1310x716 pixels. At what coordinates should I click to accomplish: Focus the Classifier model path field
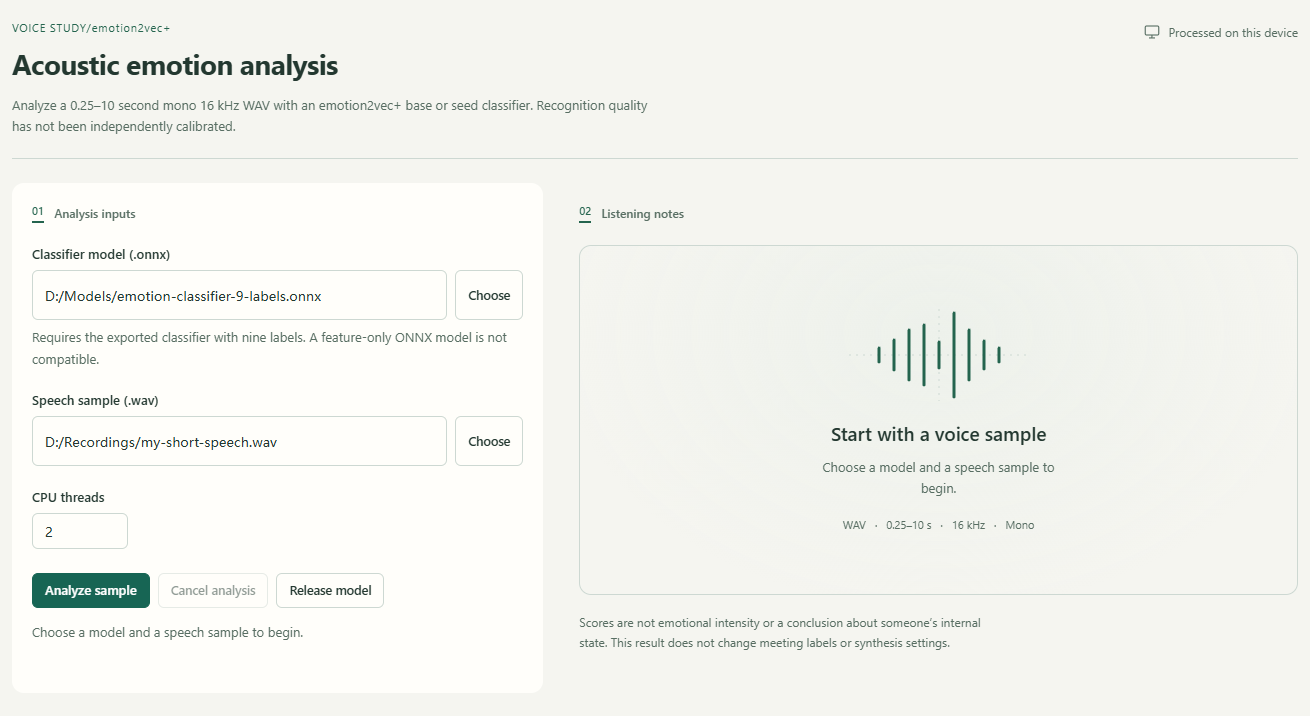pos(239,295)
